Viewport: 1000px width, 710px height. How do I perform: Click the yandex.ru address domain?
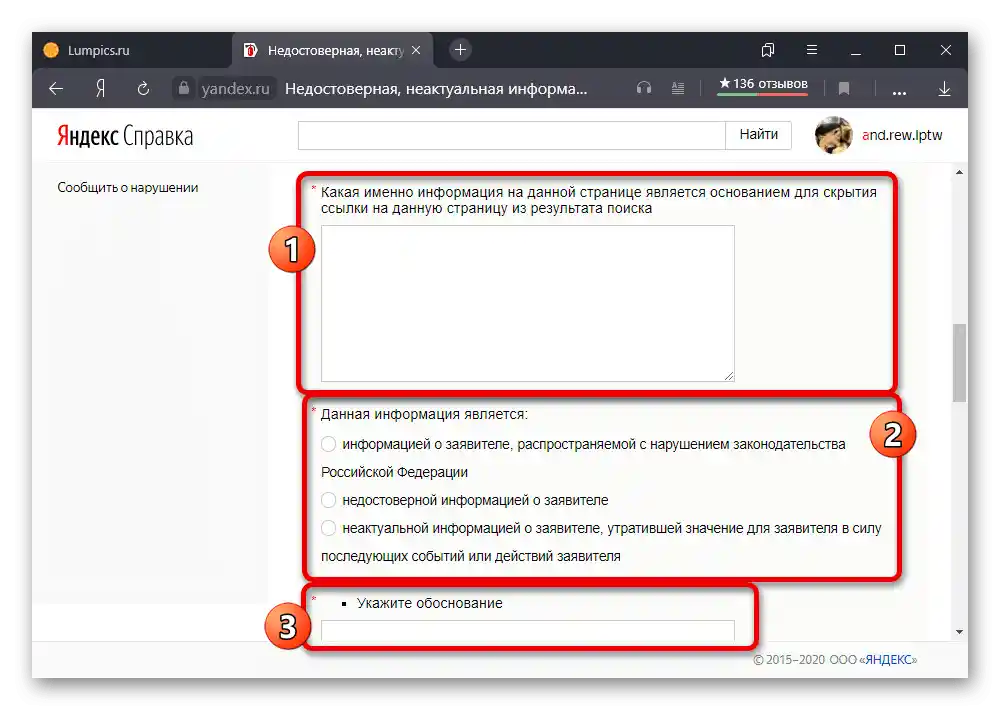(x=235, y=89)
